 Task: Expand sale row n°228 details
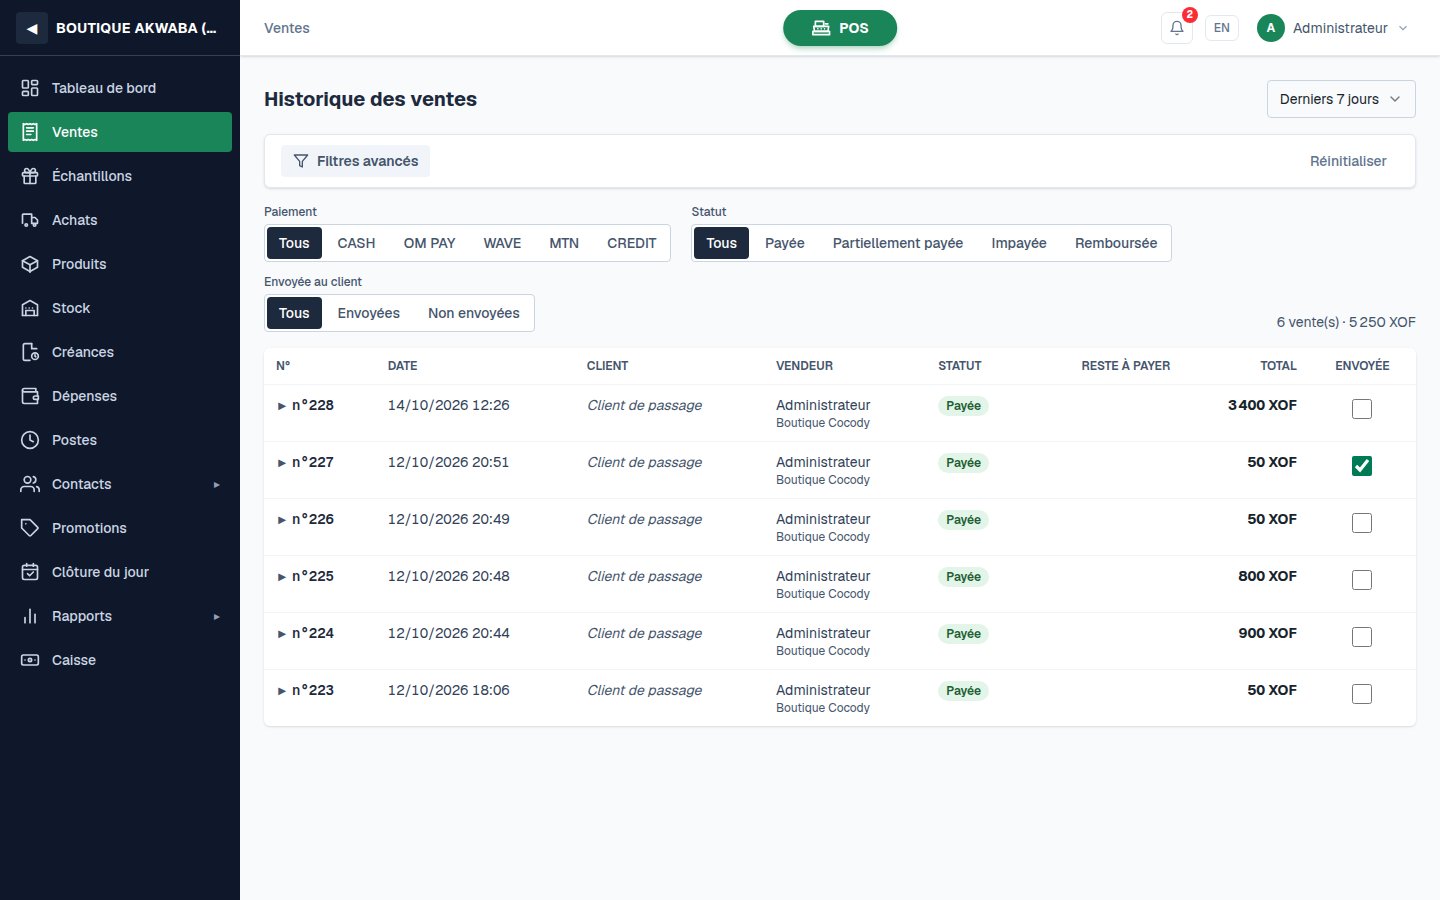[x=282, y=406]
